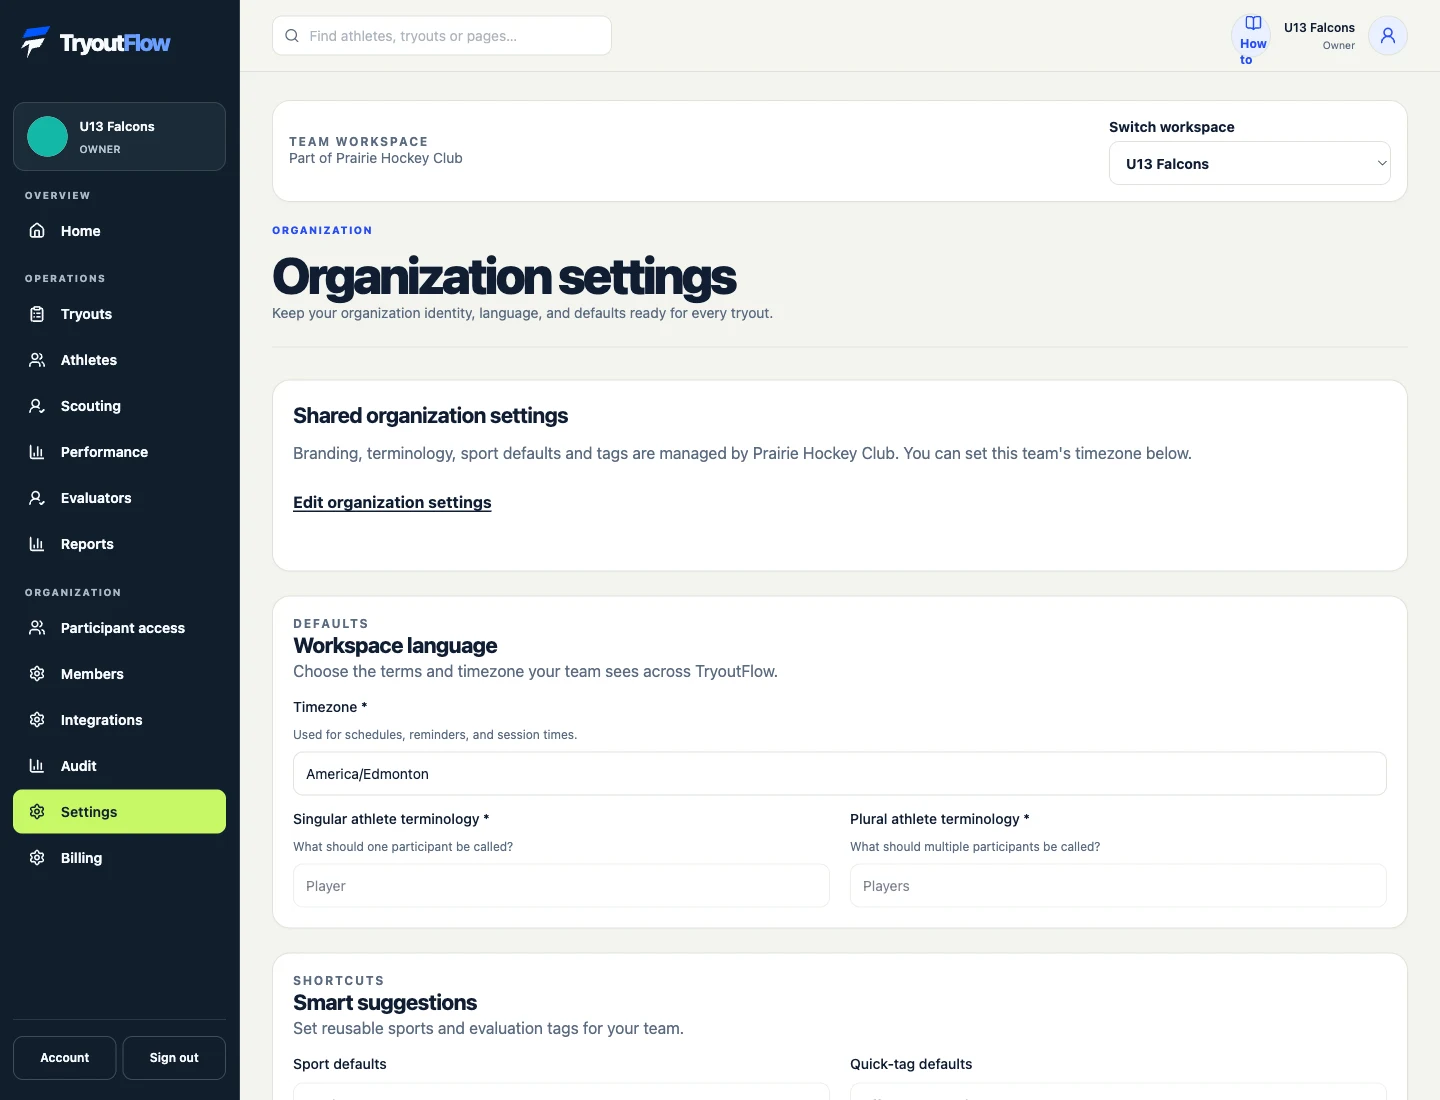
Task: Go to Evaluators
Action: 119,498
